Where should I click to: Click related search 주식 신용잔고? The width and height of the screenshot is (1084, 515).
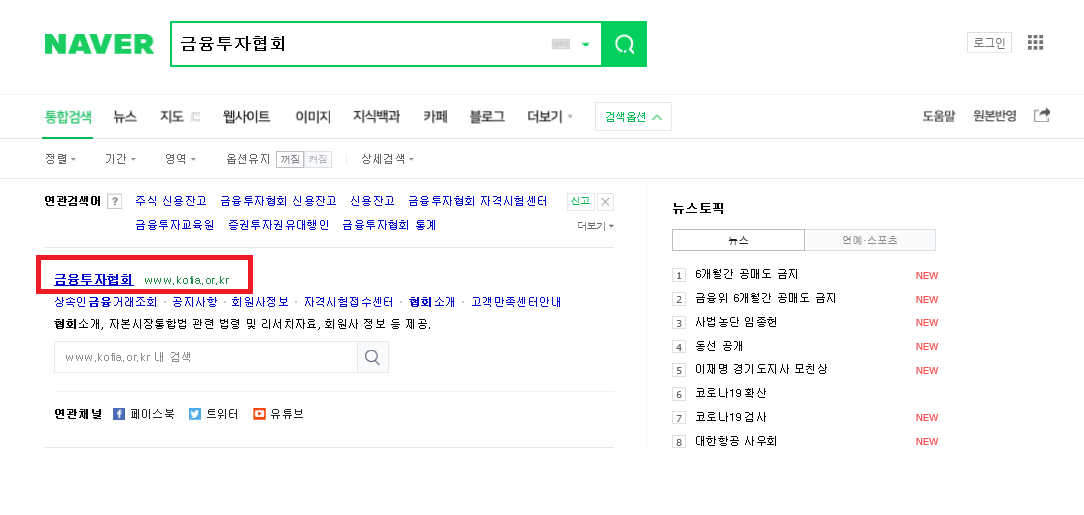coord(171,201)
